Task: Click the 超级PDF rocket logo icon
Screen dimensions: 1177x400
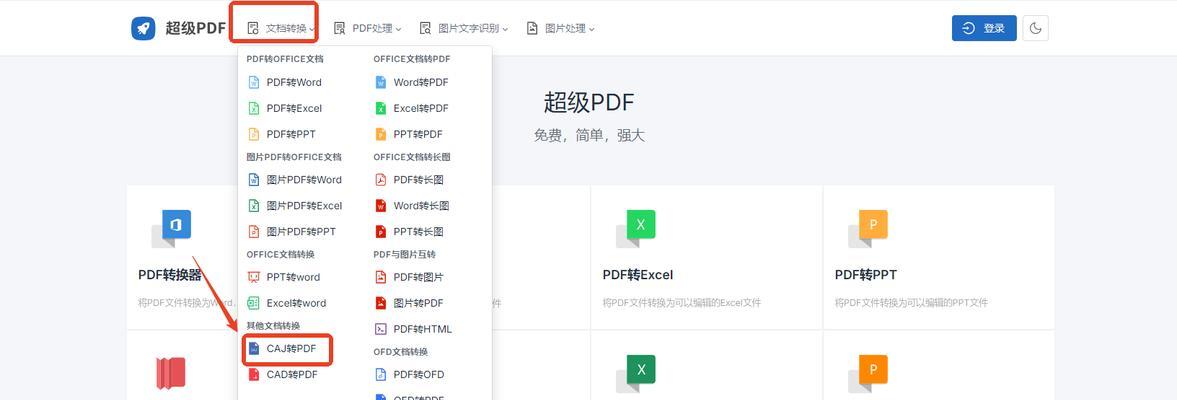Action: [x=143, y=28]
